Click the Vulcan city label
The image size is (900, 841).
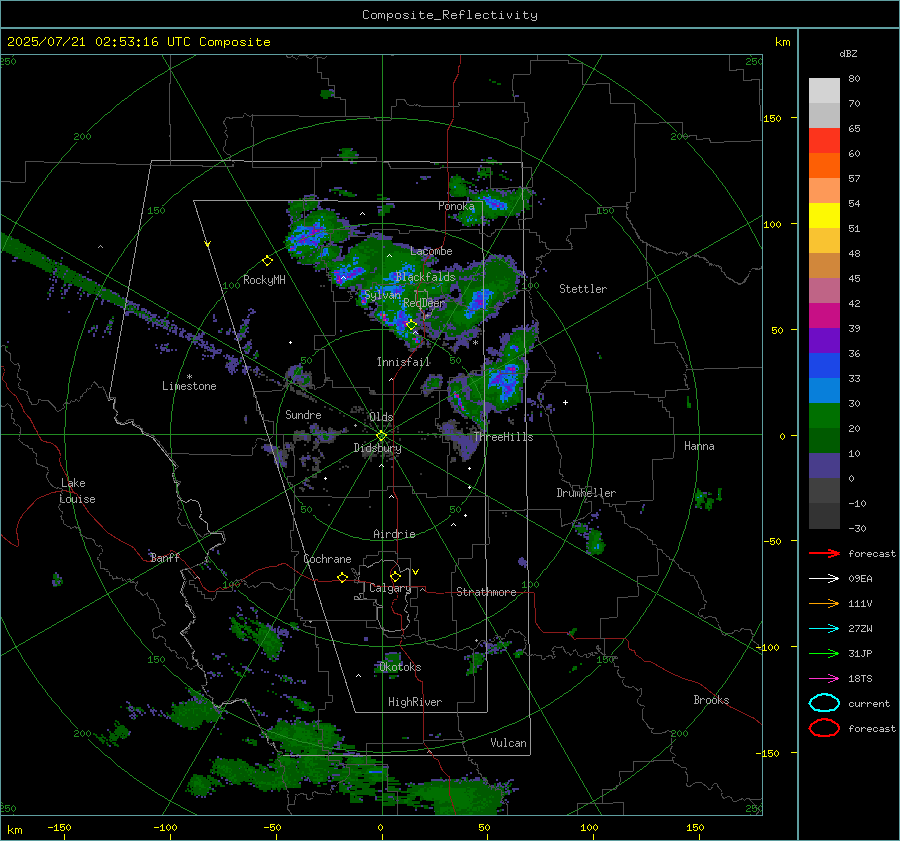[508, 743]
